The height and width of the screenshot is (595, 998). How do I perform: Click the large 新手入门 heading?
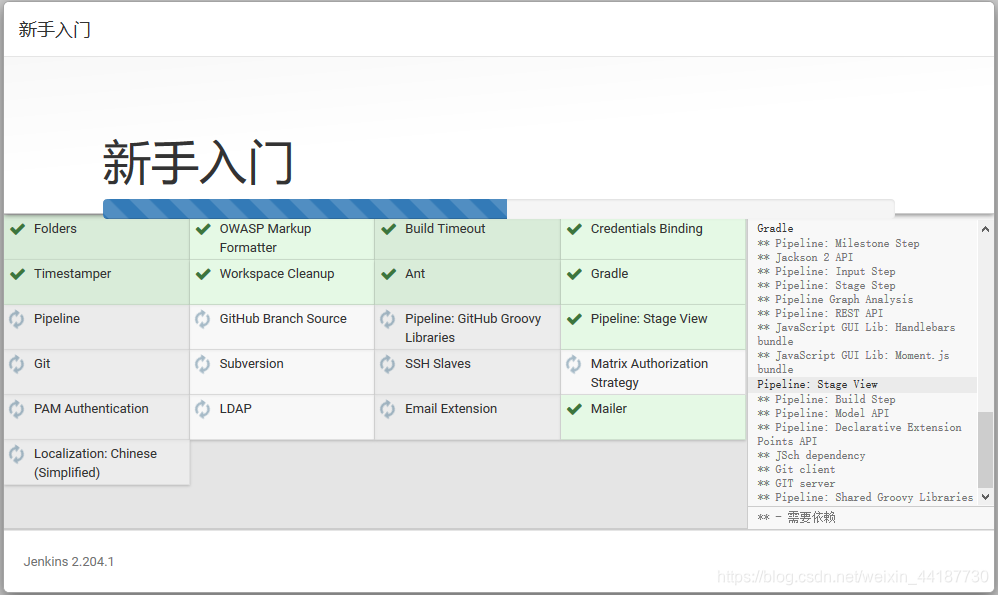coord(198,163)
